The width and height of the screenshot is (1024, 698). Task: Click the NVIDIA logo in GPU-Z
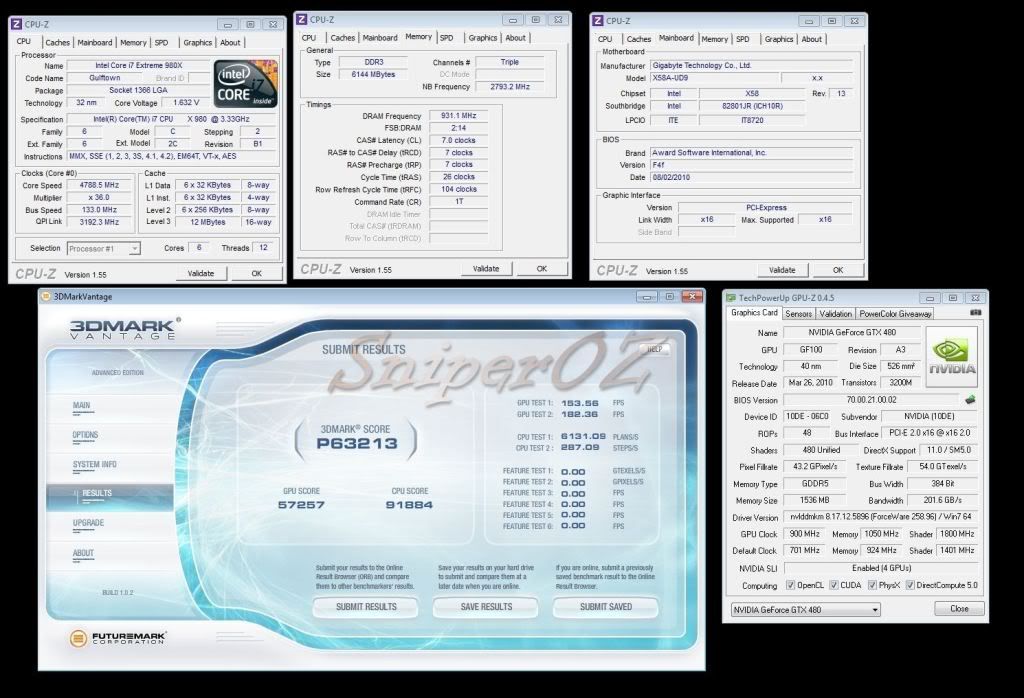tap(952, 358)
